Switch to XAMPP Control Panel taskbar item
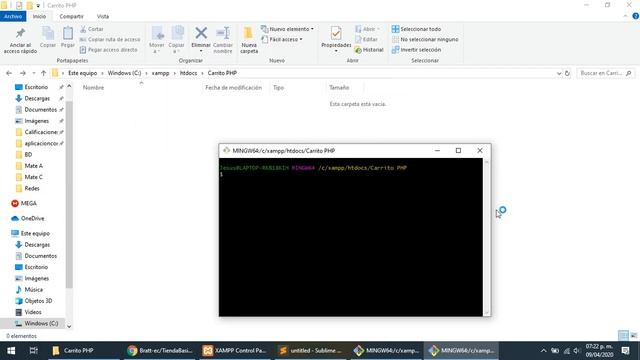640x360 pixels. [235, 351]
